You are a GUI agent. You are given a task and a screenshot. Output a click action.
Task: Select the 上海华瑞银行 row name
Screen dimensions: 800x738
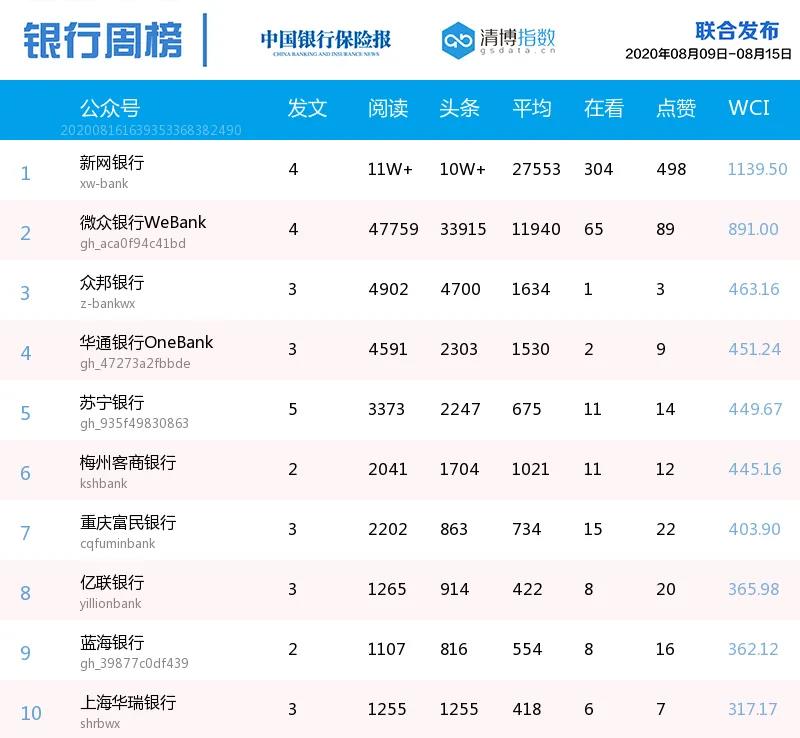(x=128, y=702)
